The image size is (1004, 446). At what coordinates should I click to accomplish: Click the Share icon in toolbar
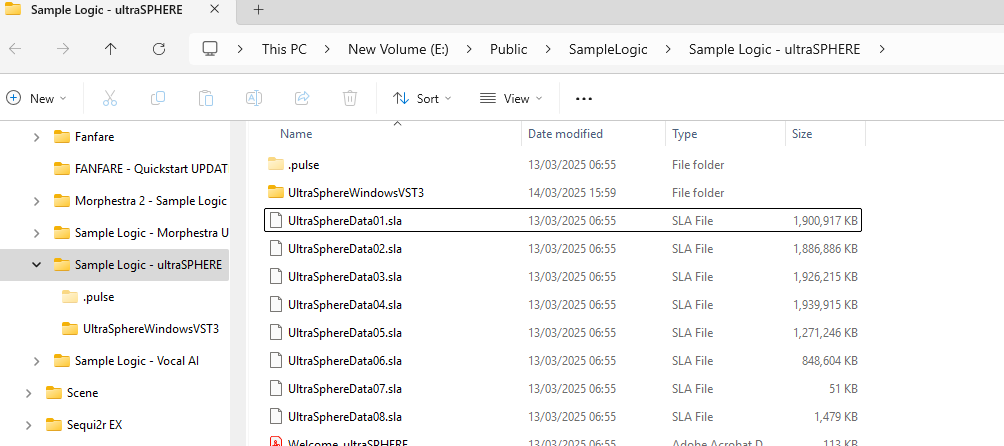[302, 98]
